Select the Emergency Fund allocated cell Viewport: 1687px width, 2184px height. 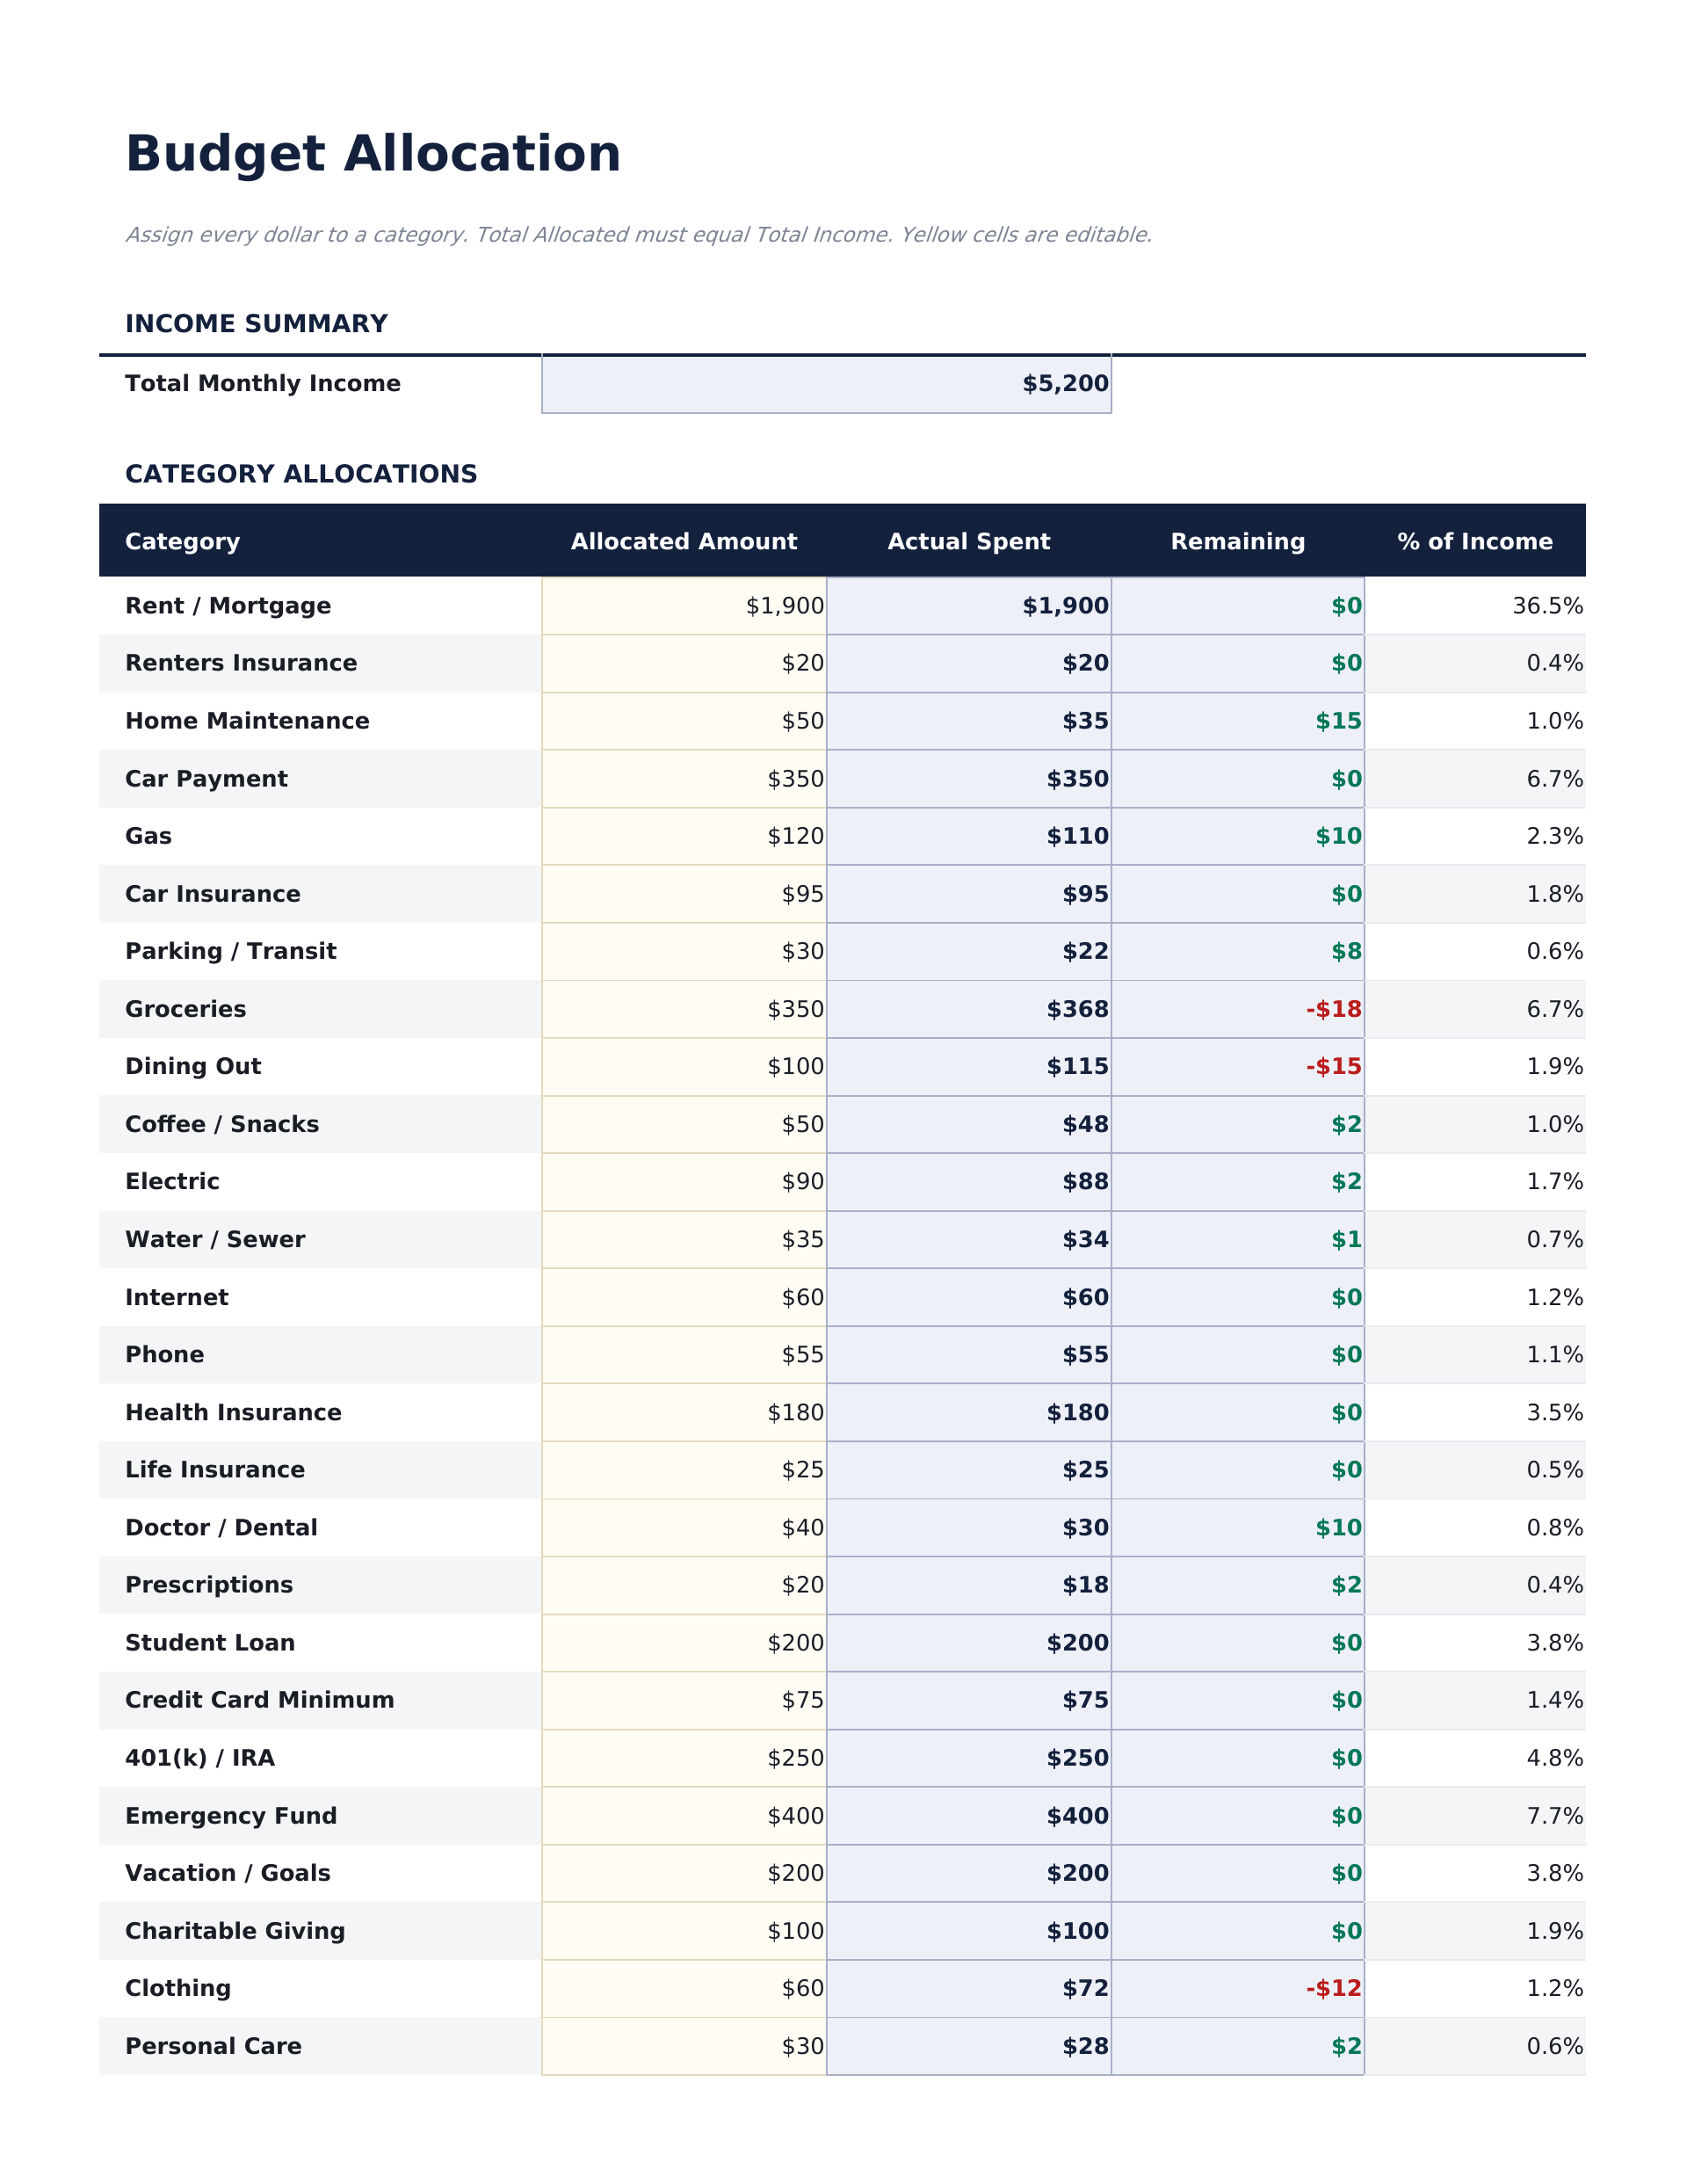tap(684, 1816)
